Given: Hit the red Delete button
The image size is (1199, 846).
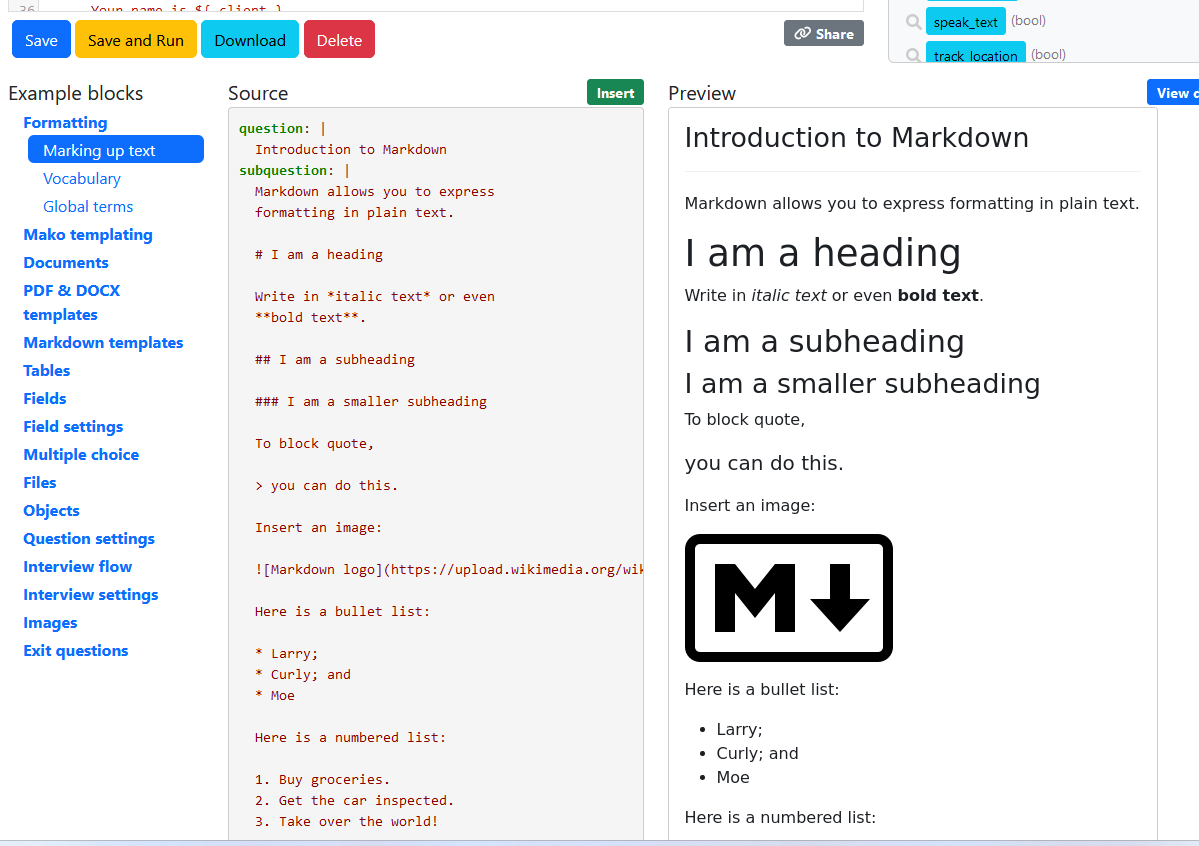Looking at the screenshot, I should pos(339,40).
